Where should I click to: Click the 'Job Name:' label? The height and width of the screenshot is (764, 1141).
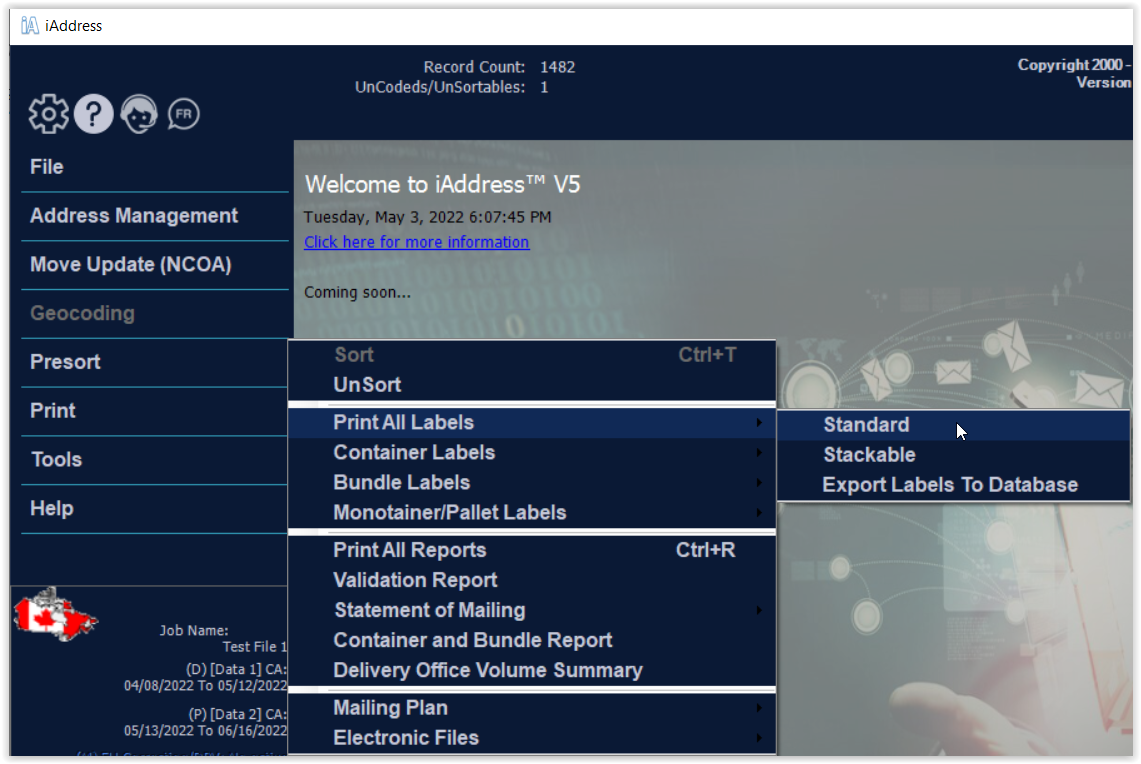(x=194, y=631)
